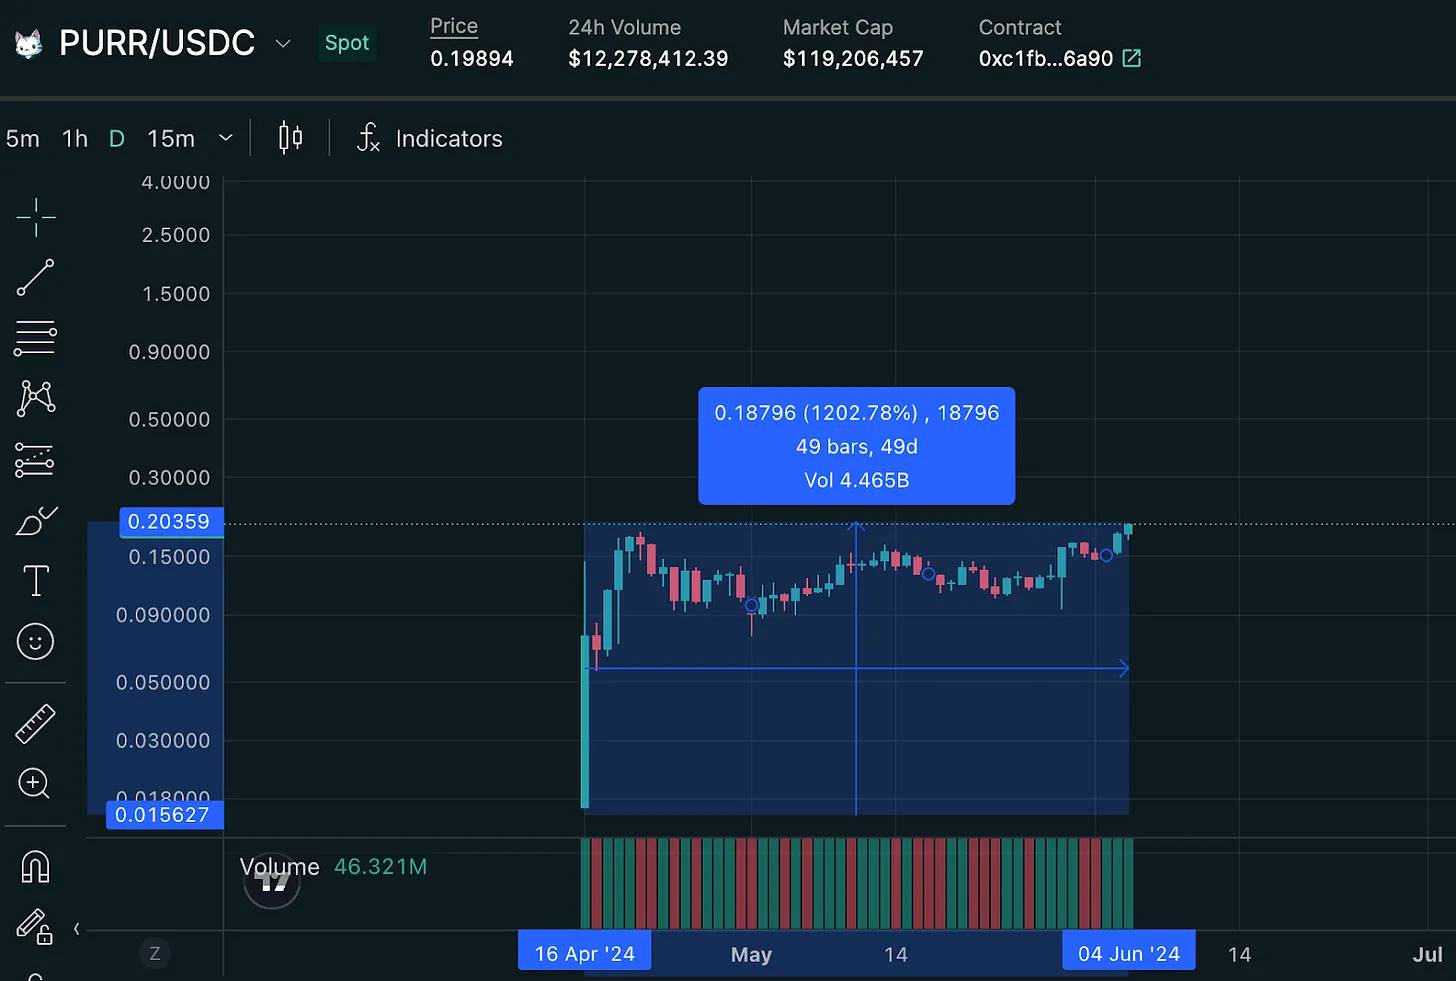Click the zoom in tool
The image size is (1456, 981).
pyautogui.click(x=36, y=783)
